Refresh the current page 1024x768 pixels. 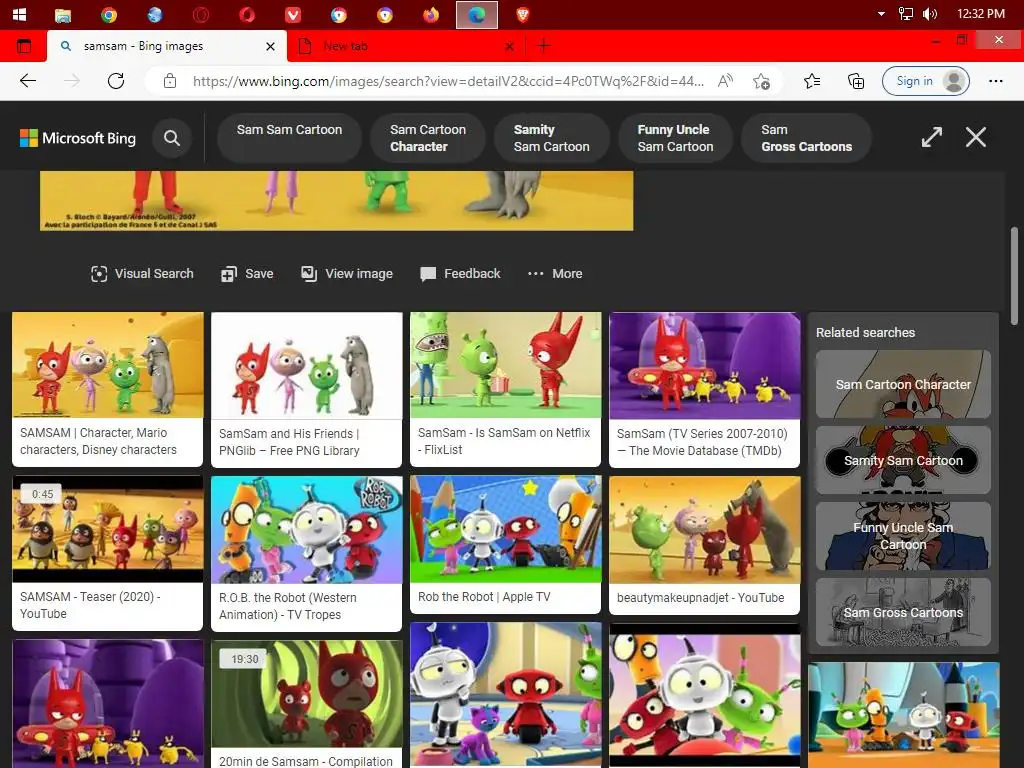click(x=116, y=81)
